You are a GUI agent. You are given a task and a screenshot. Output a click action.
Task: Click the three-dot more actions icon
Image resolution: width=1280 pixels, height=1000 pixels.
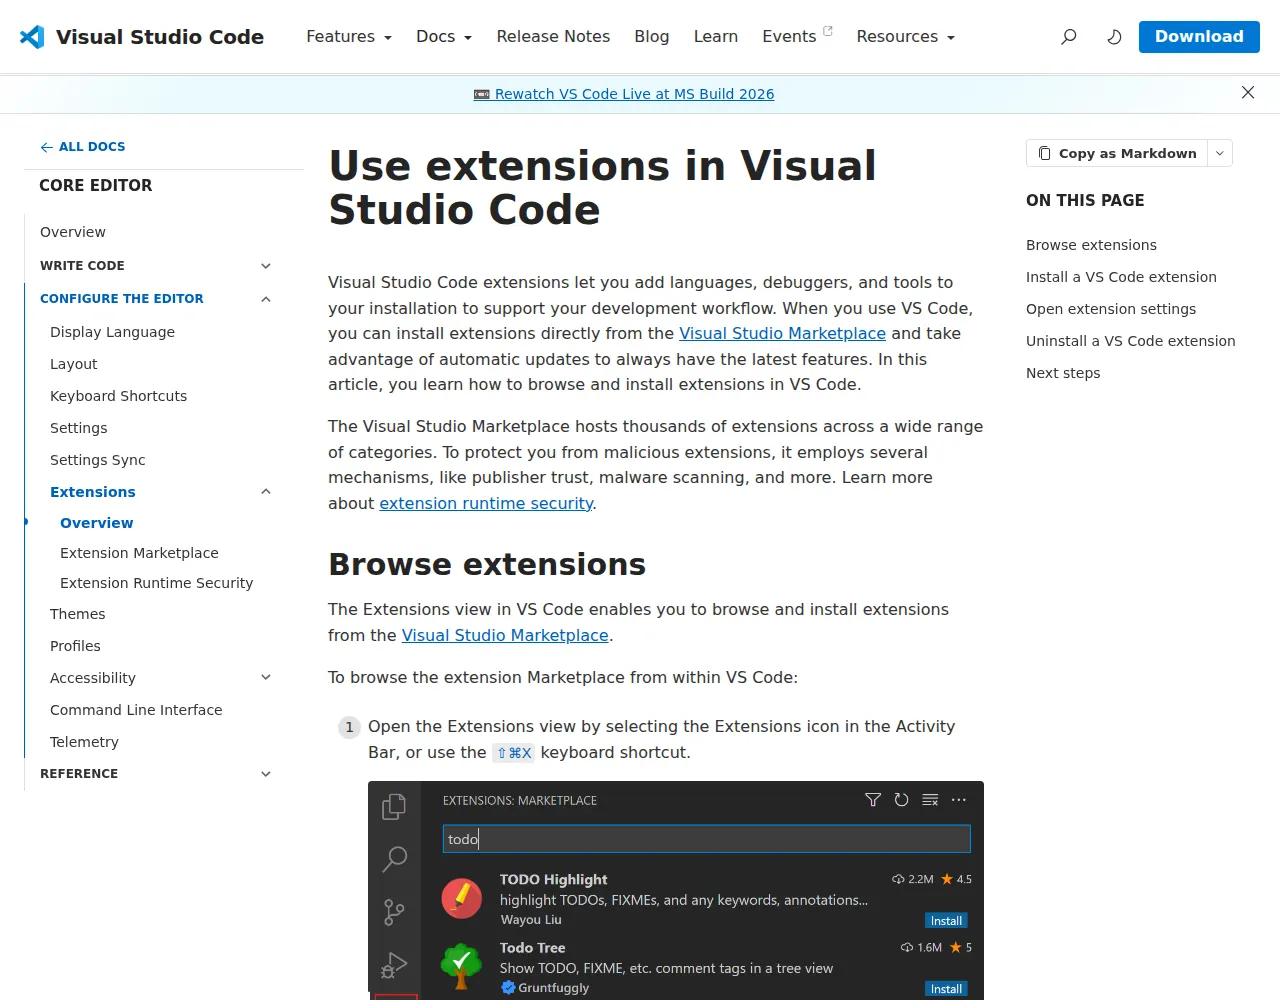tap(959, 800)
